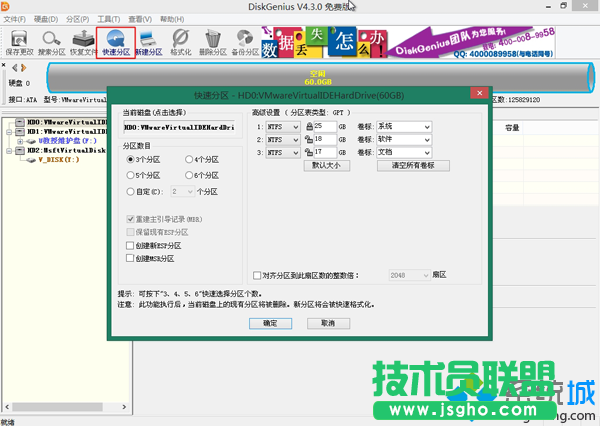Open the 查看(V) menu
Image resolution: width=600 pixels, height=426 pixels.
[x=140, y=19]
